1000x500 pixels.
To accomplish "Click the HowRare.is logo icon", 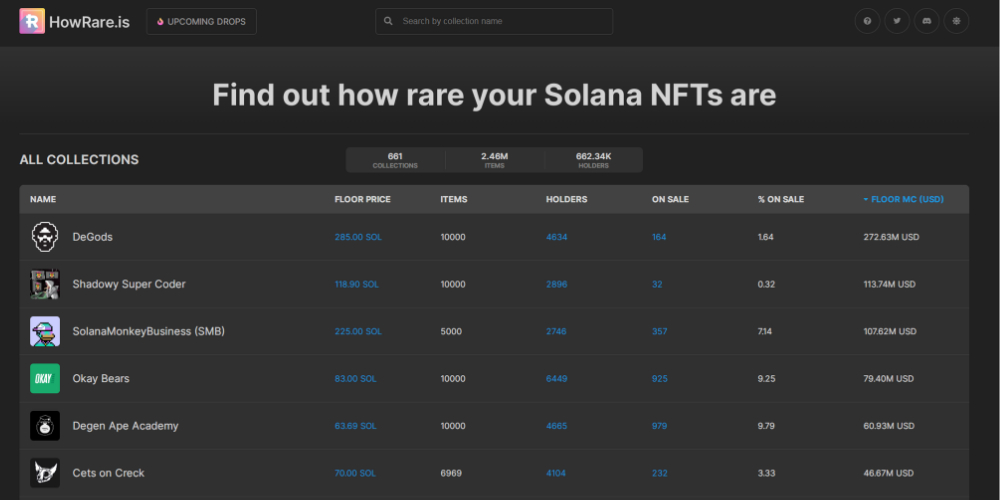I will pyautogui.click(x=32, y=21).
